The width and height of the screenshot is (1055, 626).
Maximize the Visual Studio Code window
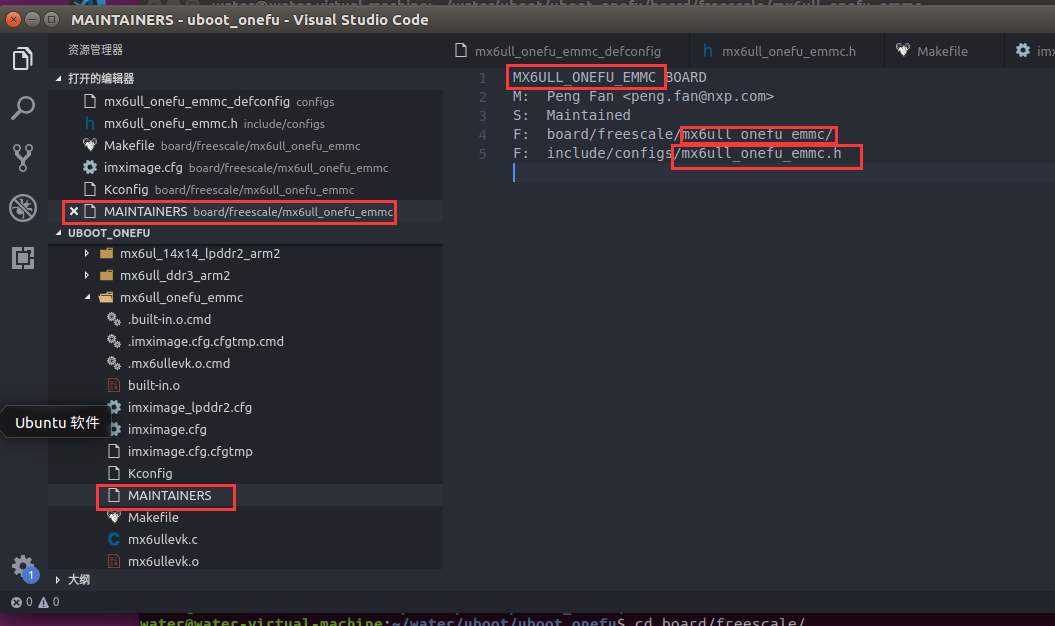pyautogui.click(x=51, y=20)
